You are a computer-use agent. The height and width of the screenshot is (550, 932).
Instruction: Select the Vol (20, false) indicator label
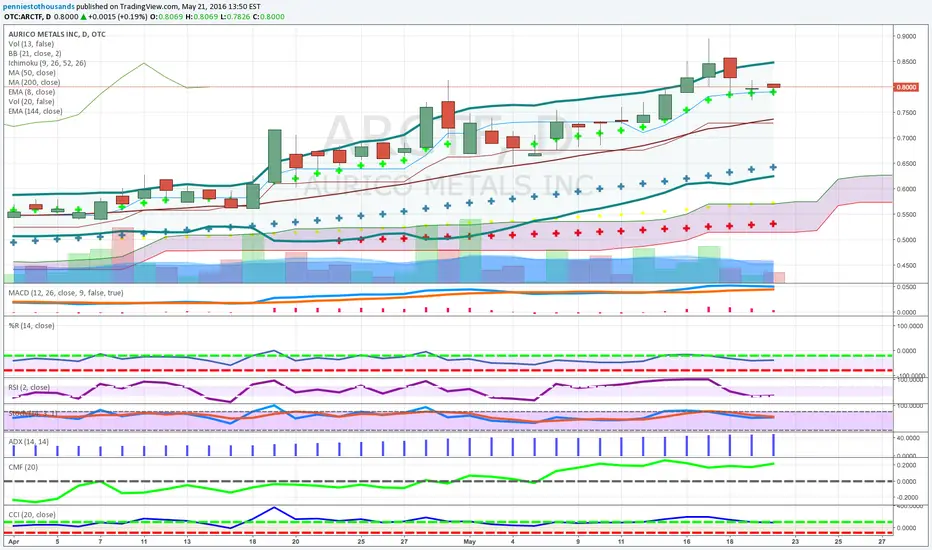(x=31, y=102)
